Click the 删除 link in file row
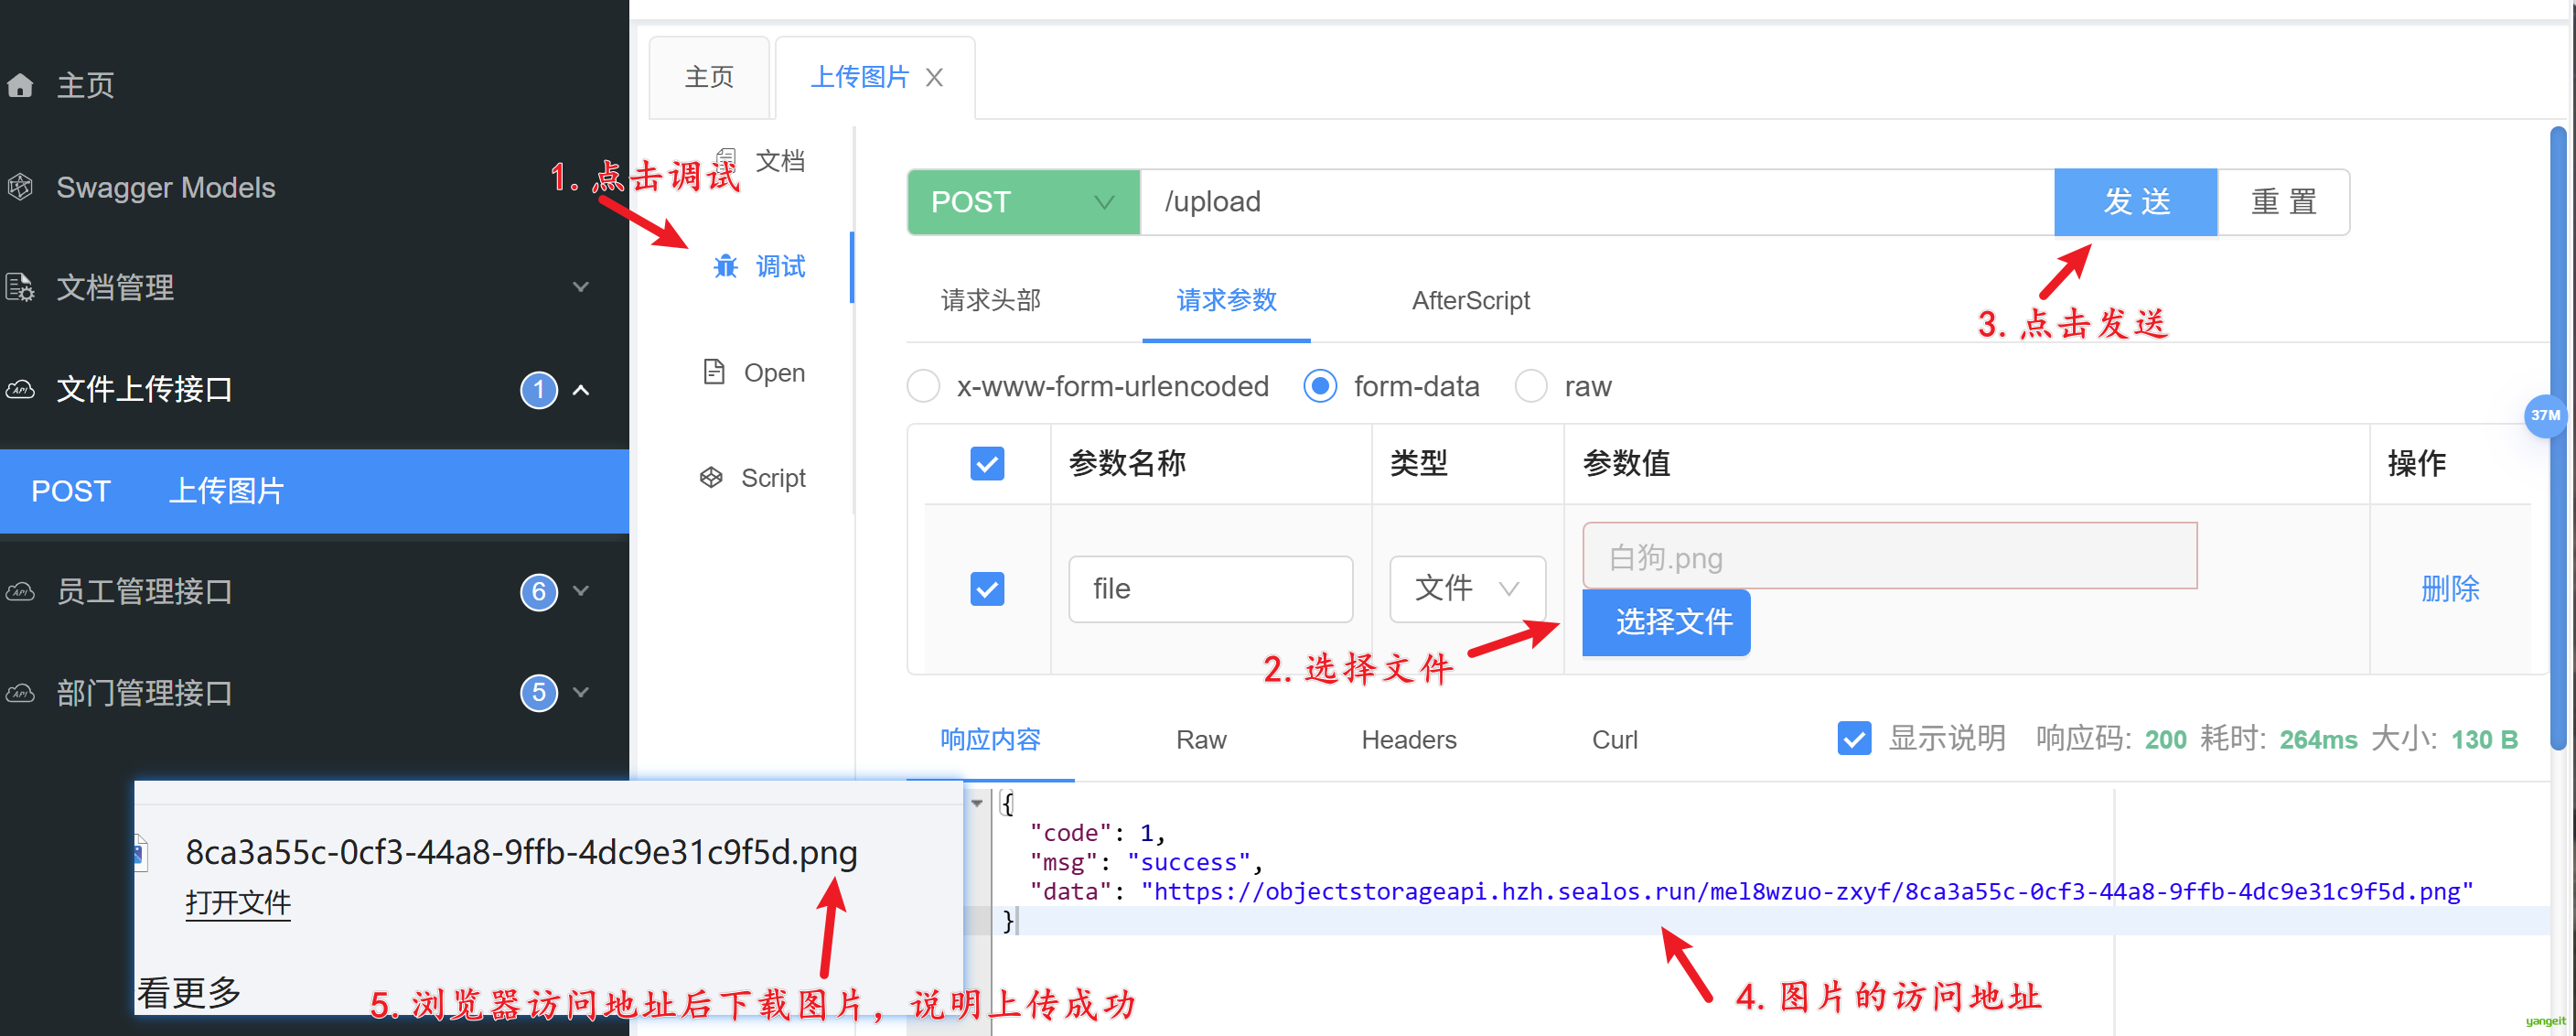 pos(2450,589)
